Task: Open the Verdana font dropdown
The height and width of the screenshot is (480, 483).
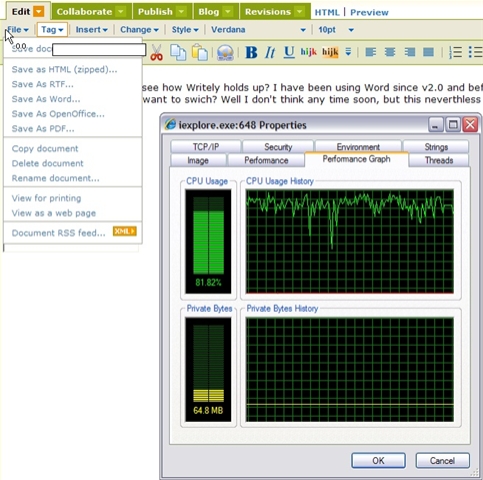Action: (258, 30)
